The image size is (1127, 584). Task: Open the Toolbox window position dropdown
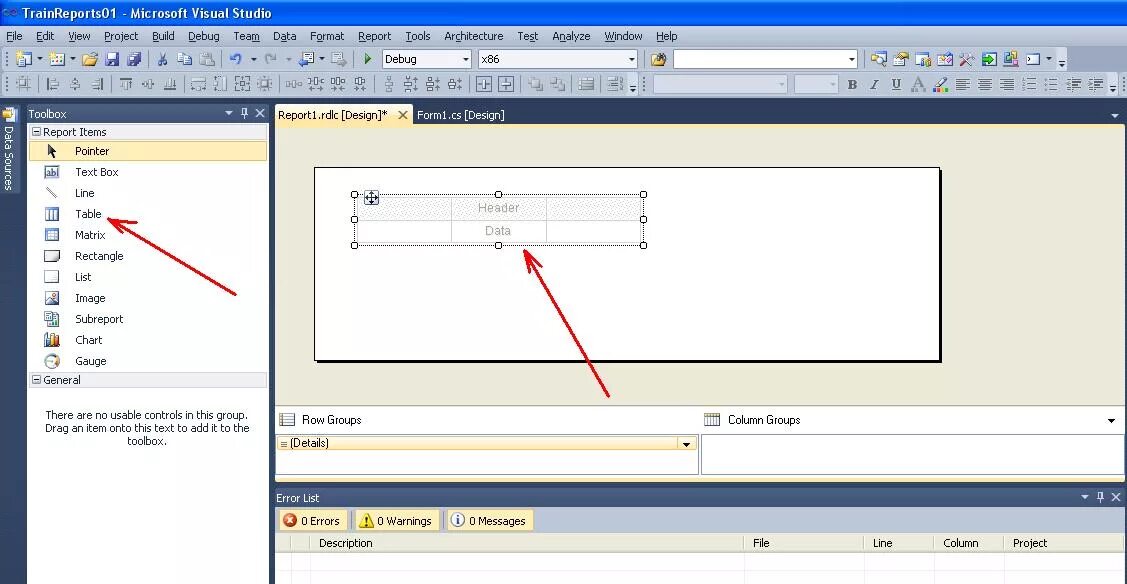[x=229, y=113]
